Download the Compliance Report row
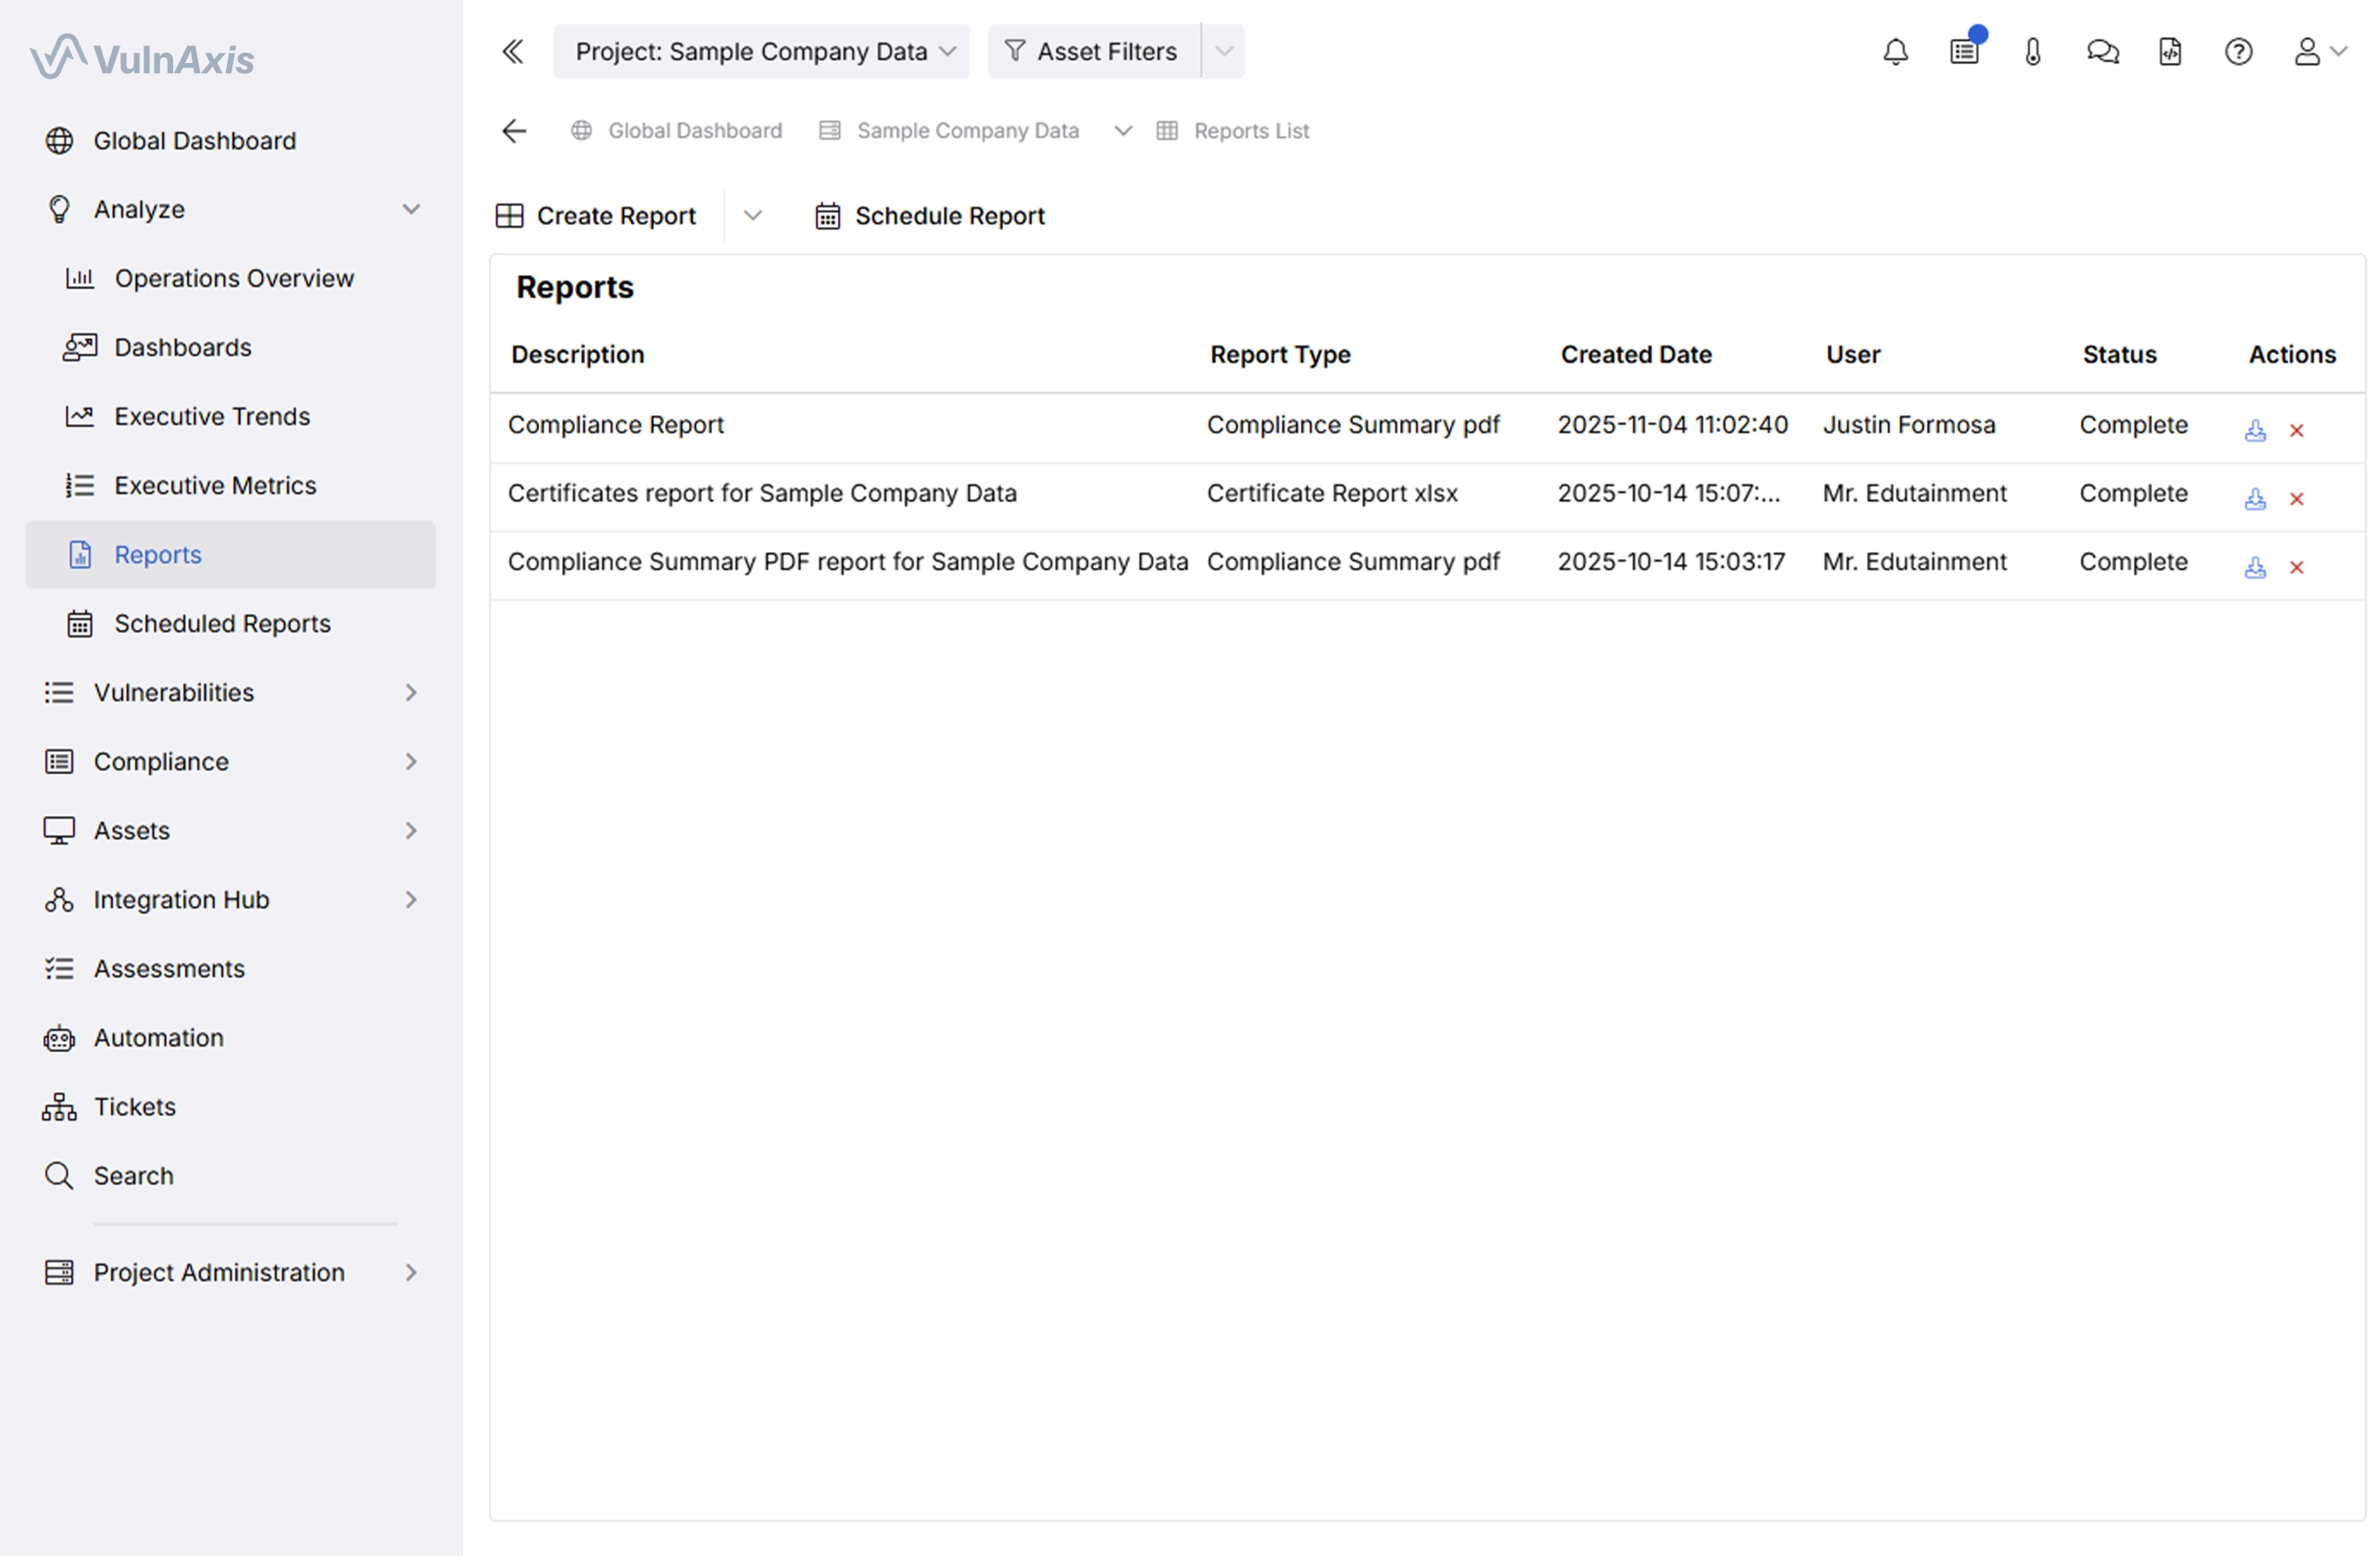Viewport: 2380px width, 1556px height. (2255, 431)
